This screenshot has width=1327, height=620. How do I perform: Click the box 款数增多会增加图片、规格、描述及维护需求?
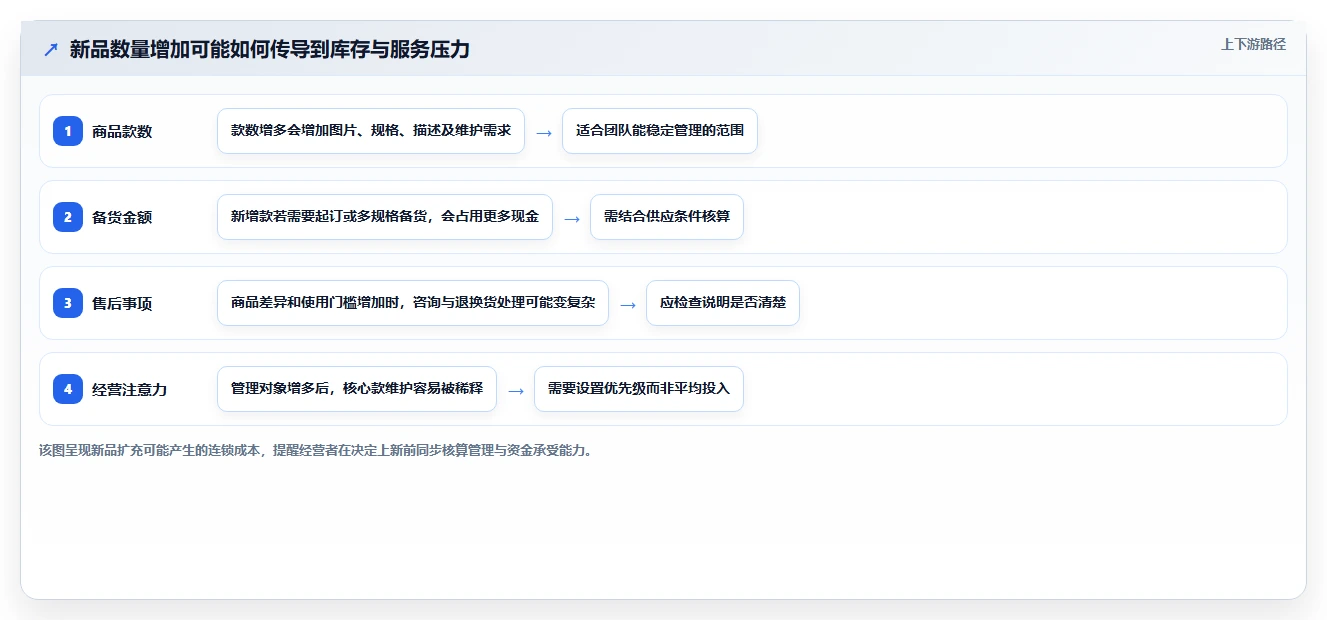pyautogui.click(x=371, y=131)
